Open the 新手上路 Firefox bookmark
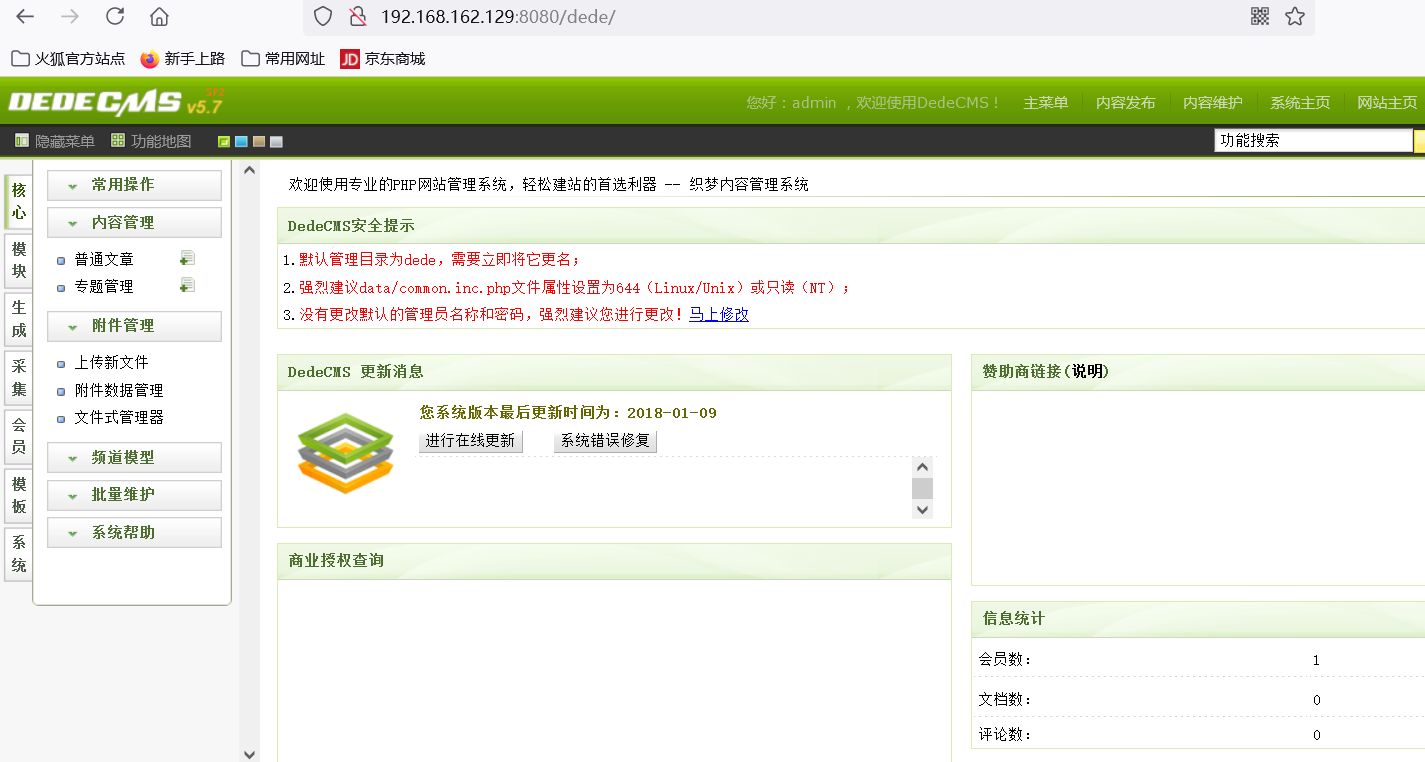 click(183, 59)
